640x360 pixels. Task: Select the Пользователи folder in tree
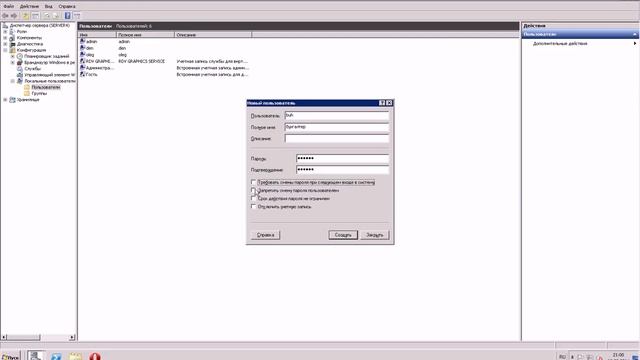pos(46,87)
